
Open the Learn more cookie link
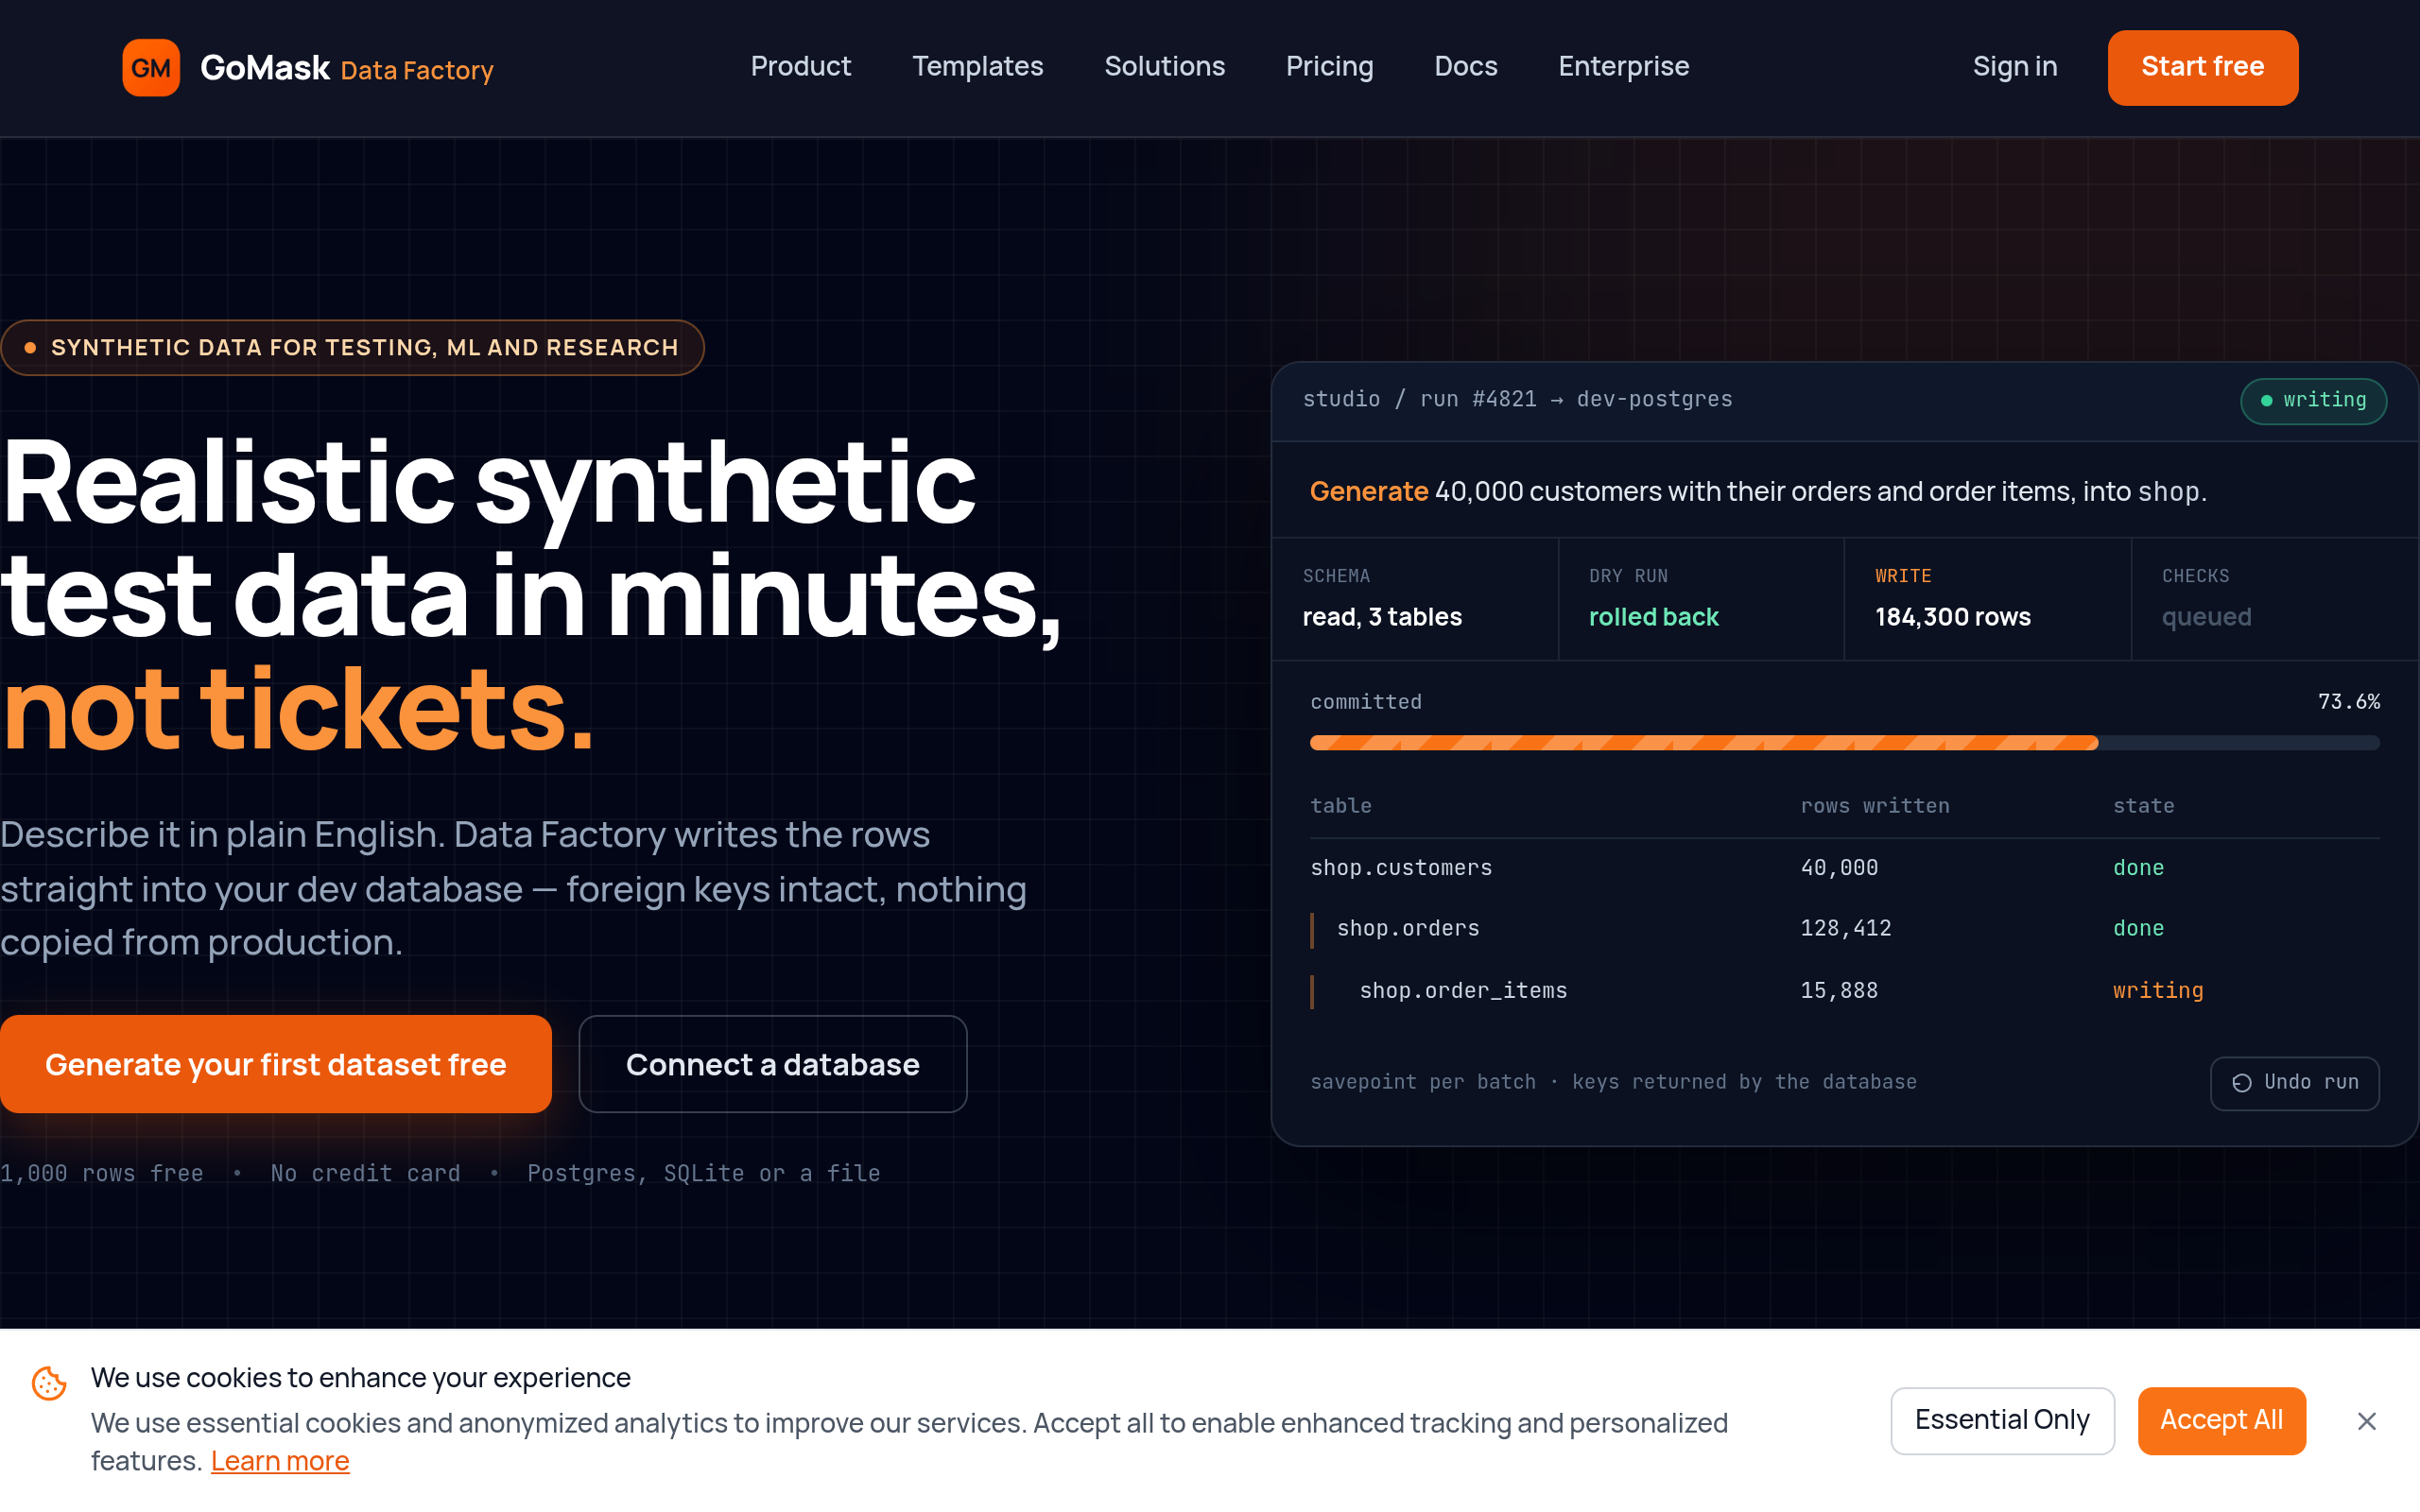tap(280, 1461)
